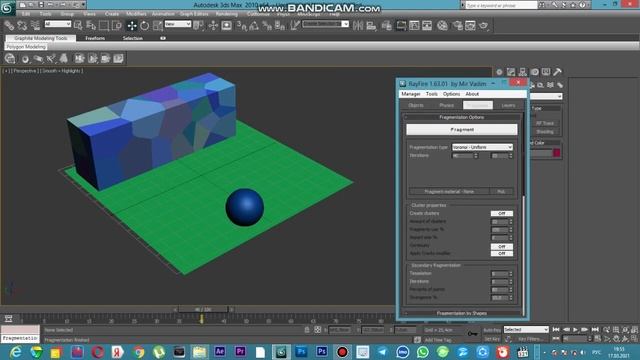Click the Bind to Space Warp icon

coord(36,26)
